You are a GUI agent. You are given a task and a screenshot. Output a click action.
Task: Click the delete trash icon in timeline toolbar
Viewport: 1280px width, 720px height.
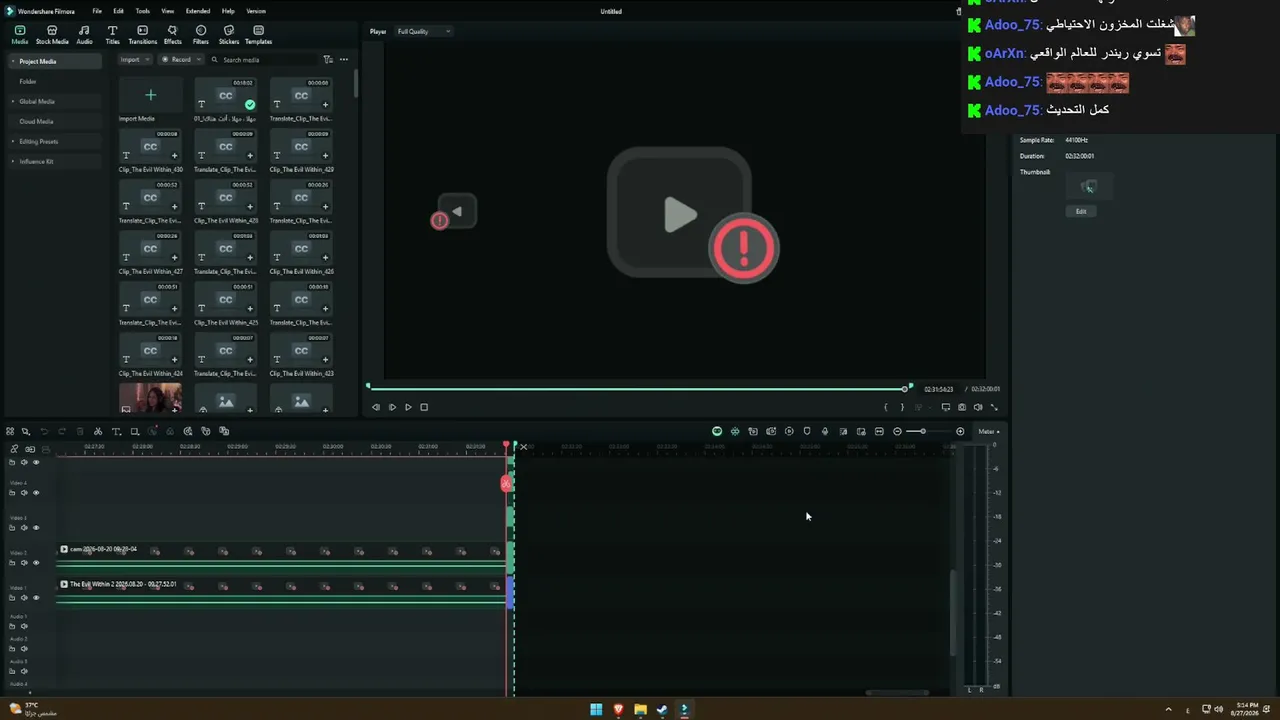pyautogui.click(x=80, y=432)
